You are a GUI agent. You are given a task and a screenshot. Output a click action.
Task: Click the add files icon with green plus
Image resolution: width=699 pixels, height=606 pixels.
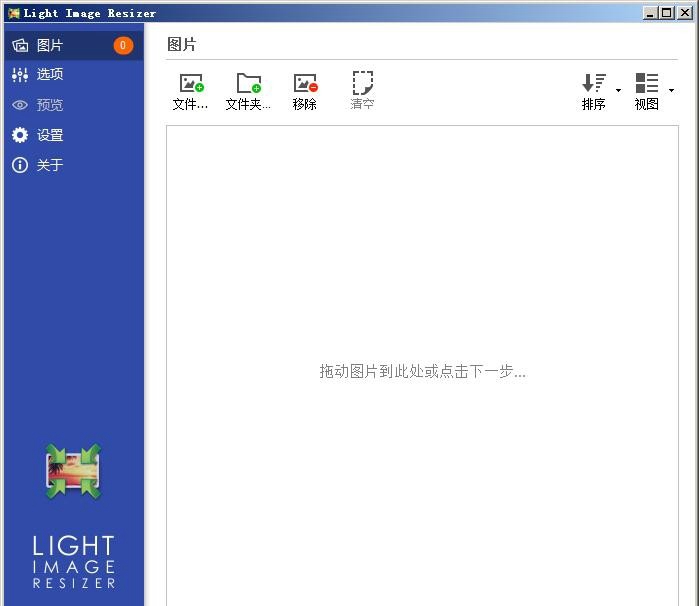tap(192, 83)
